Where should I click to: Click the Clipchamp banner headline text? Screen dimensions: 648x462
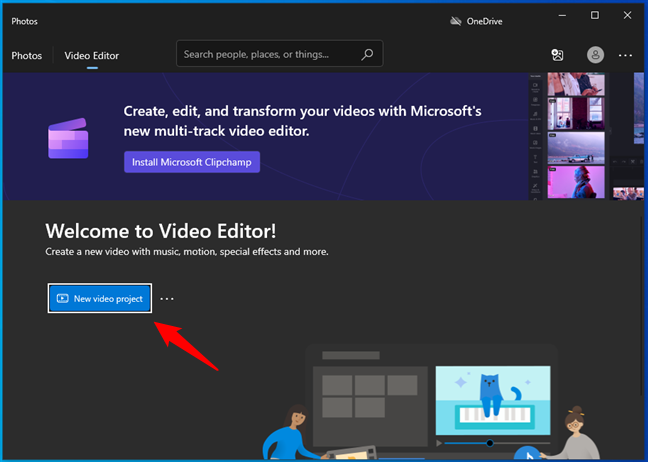tap(303, 121)
